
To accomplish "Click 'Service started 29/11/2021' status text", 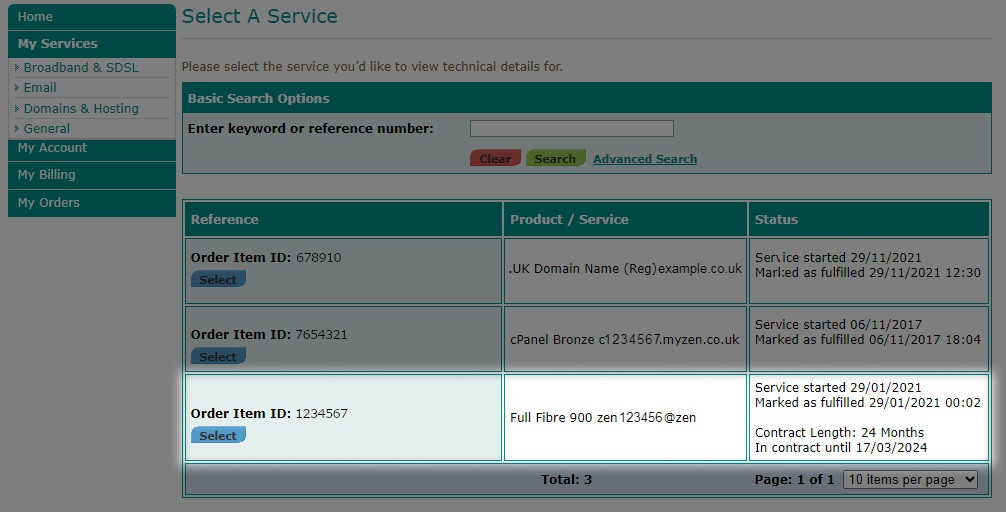I will [x=838, y=257].
